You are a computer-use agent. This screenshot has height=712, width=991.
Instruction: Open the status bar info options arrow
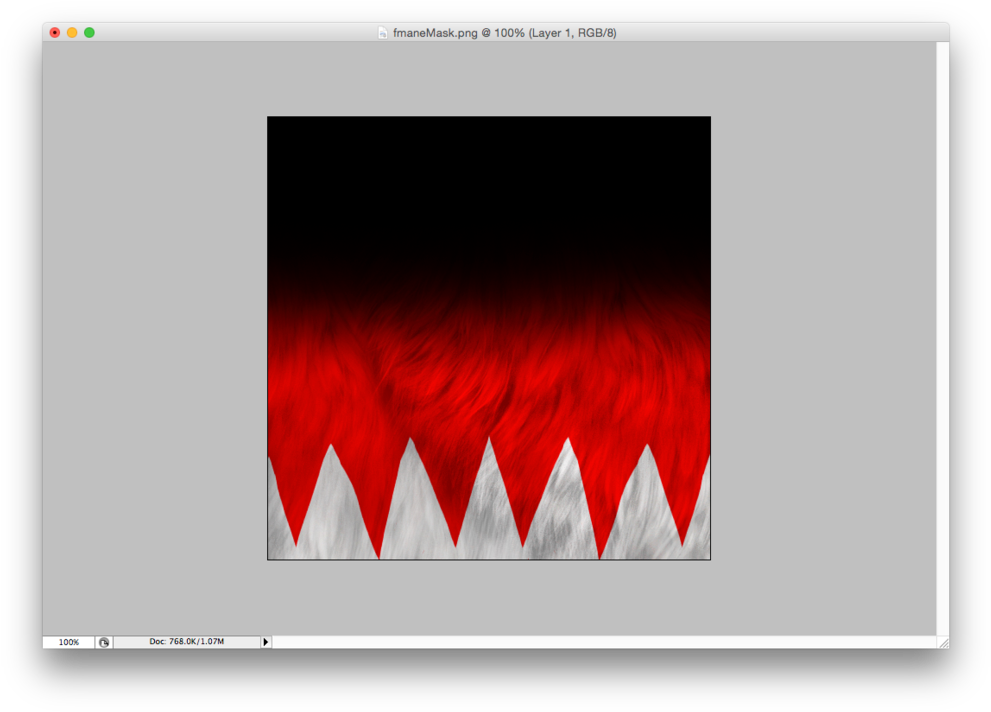click(x=266, y=642)
